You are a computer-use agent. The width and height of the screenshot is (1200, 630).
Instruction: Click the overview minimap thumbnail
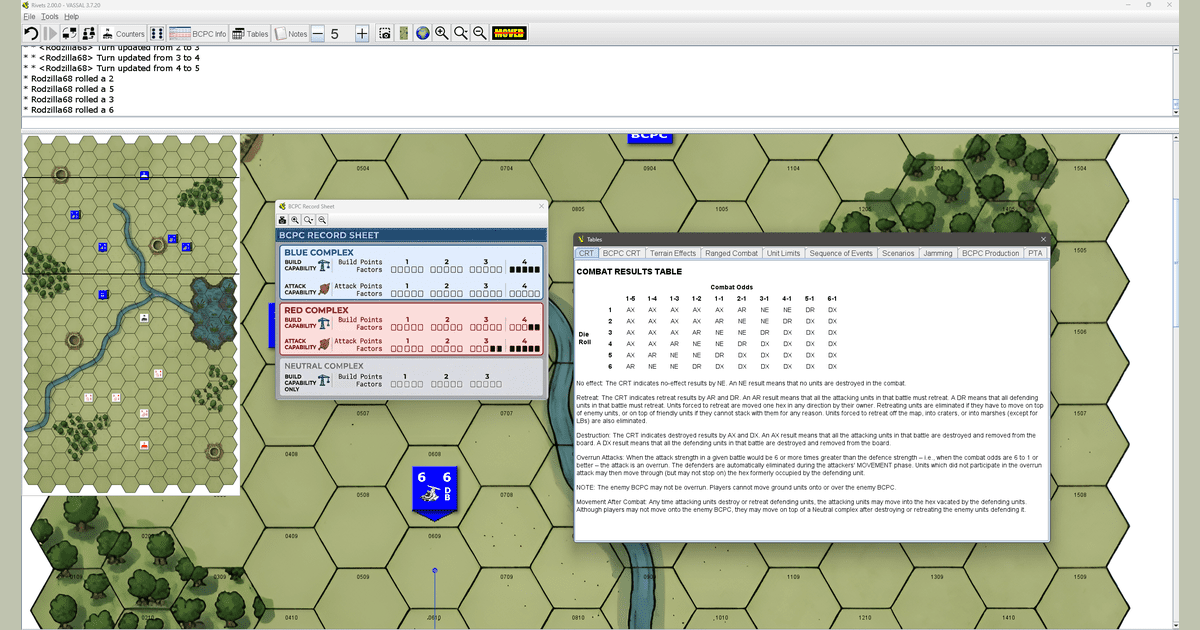tap(131, 315)
